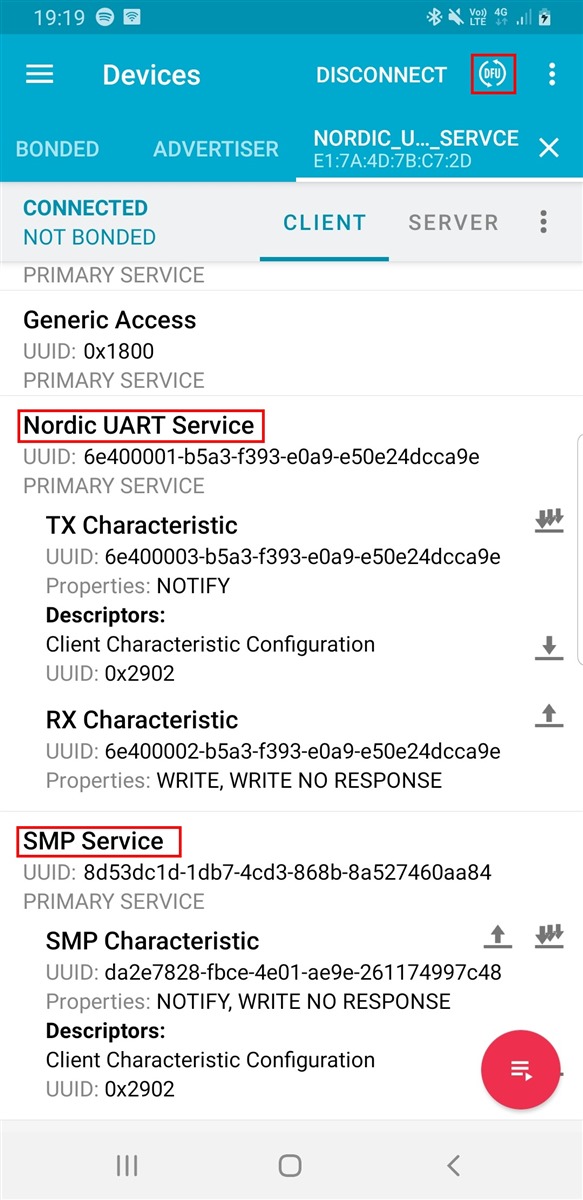The height and width of the screenshot is (1200, 583).
Task: Enable notifications on TX Characteristic
Action: click(x=549, y=521)
